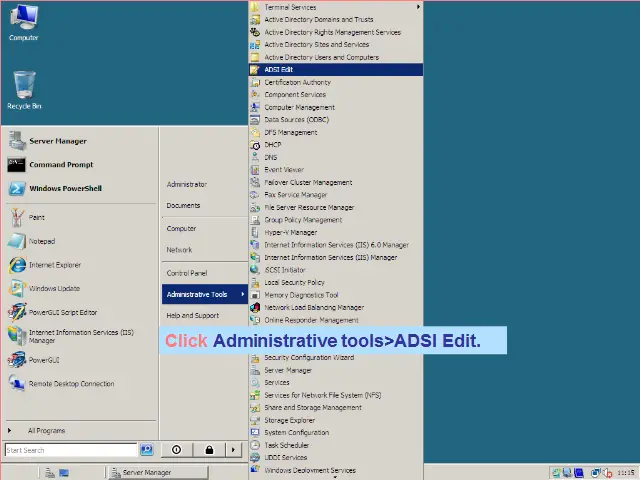Viewport: 640px width, 480px height.
Task: Click the Notepad icon
Action: [17, 241]
